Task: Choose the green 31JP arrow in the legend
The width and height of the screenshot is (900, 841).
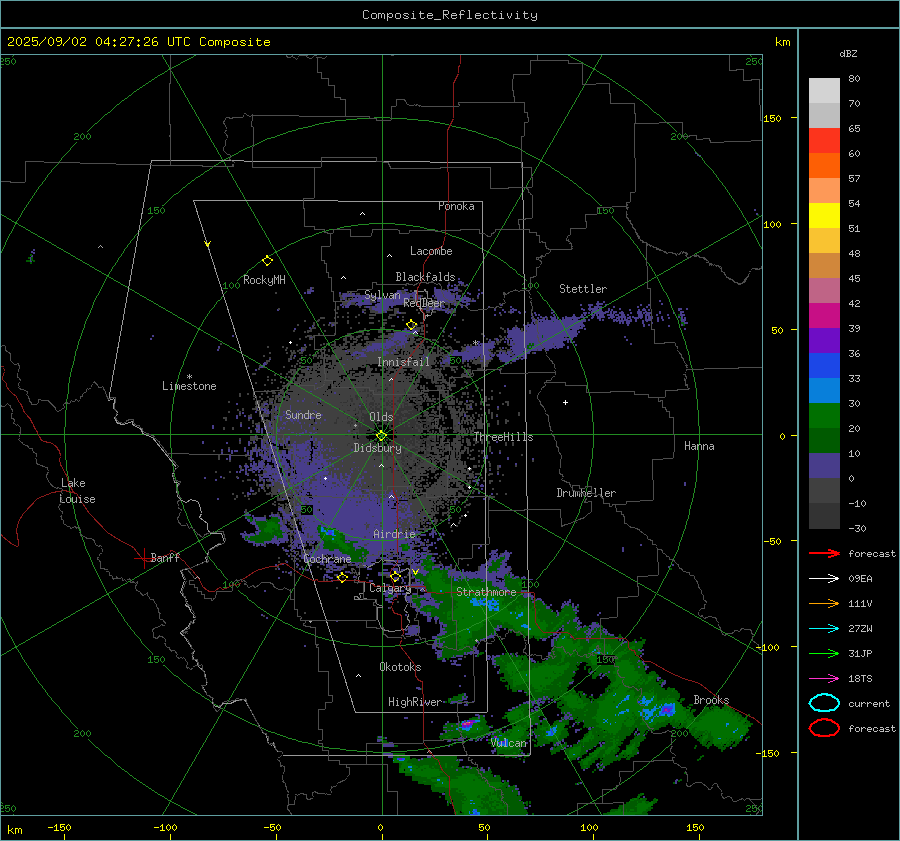Action: pyautogui.click(x=824, y=653)
